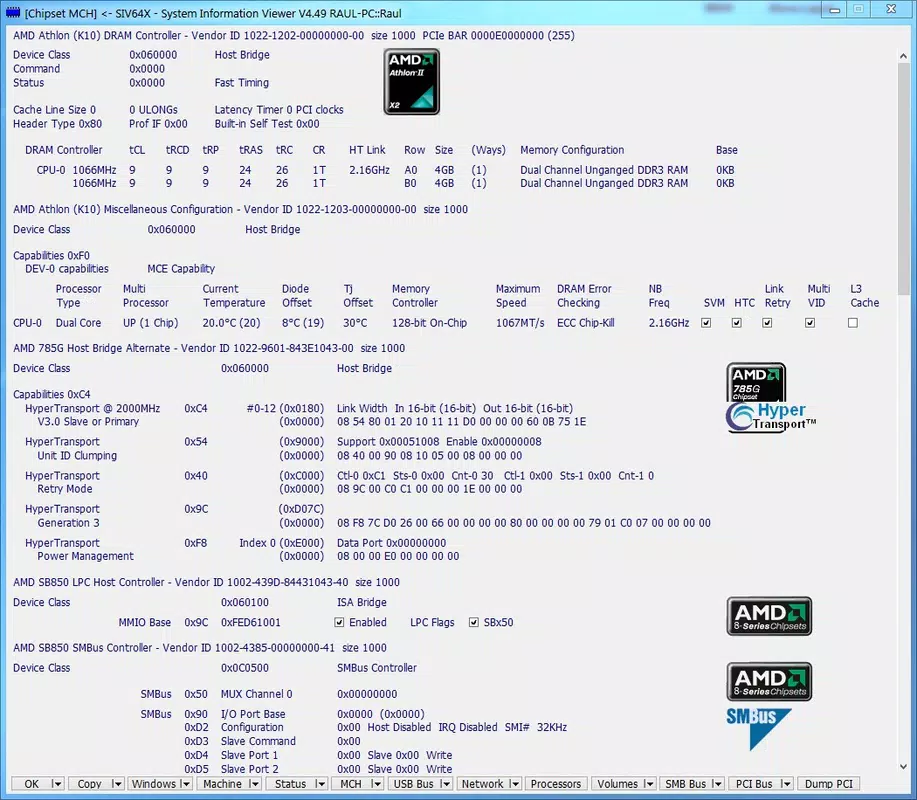Open the Volumes page
The width and height of the screenshot is (917, 800).
(618, 784)
